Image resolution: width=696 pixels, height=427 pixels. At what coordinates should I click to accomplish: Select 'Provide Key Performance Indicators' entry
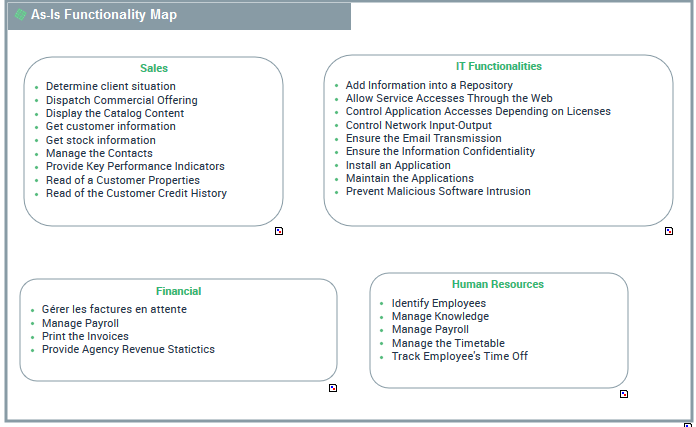click(135, 167)
